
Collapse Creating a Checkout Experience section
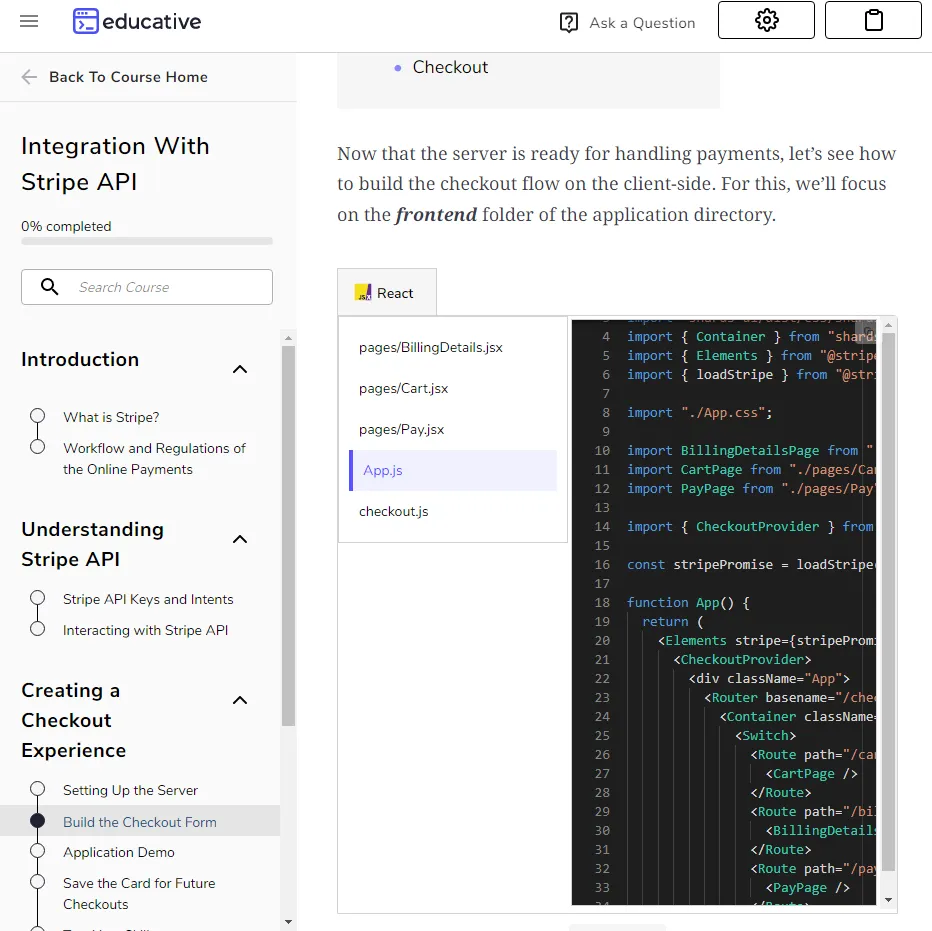[240, 700]
